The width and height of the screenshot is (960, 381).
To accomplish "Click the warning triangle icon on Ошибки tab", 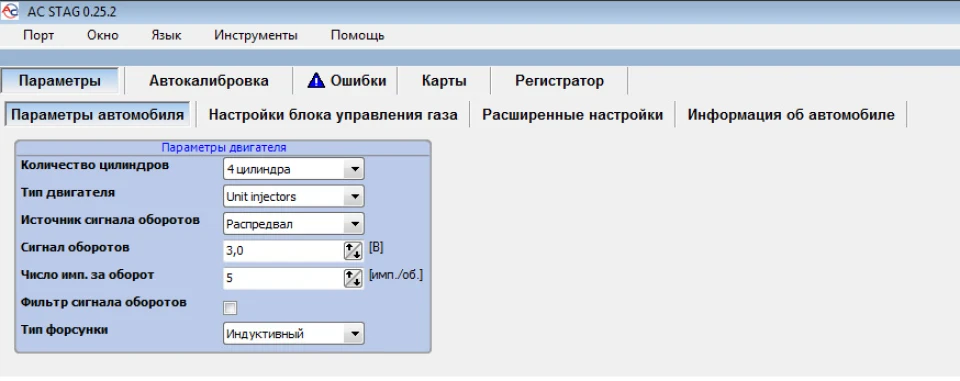I will 316,80.
